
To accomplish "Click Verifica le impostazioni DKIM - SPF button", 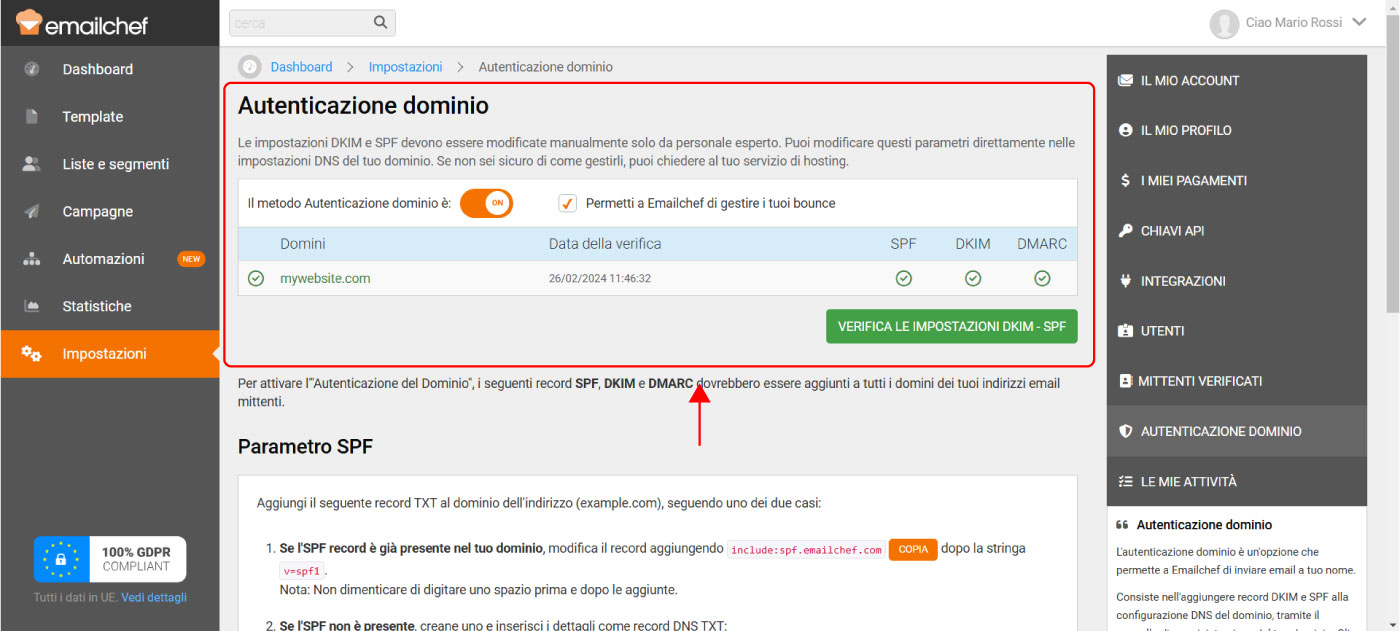I will click(952, 326).
